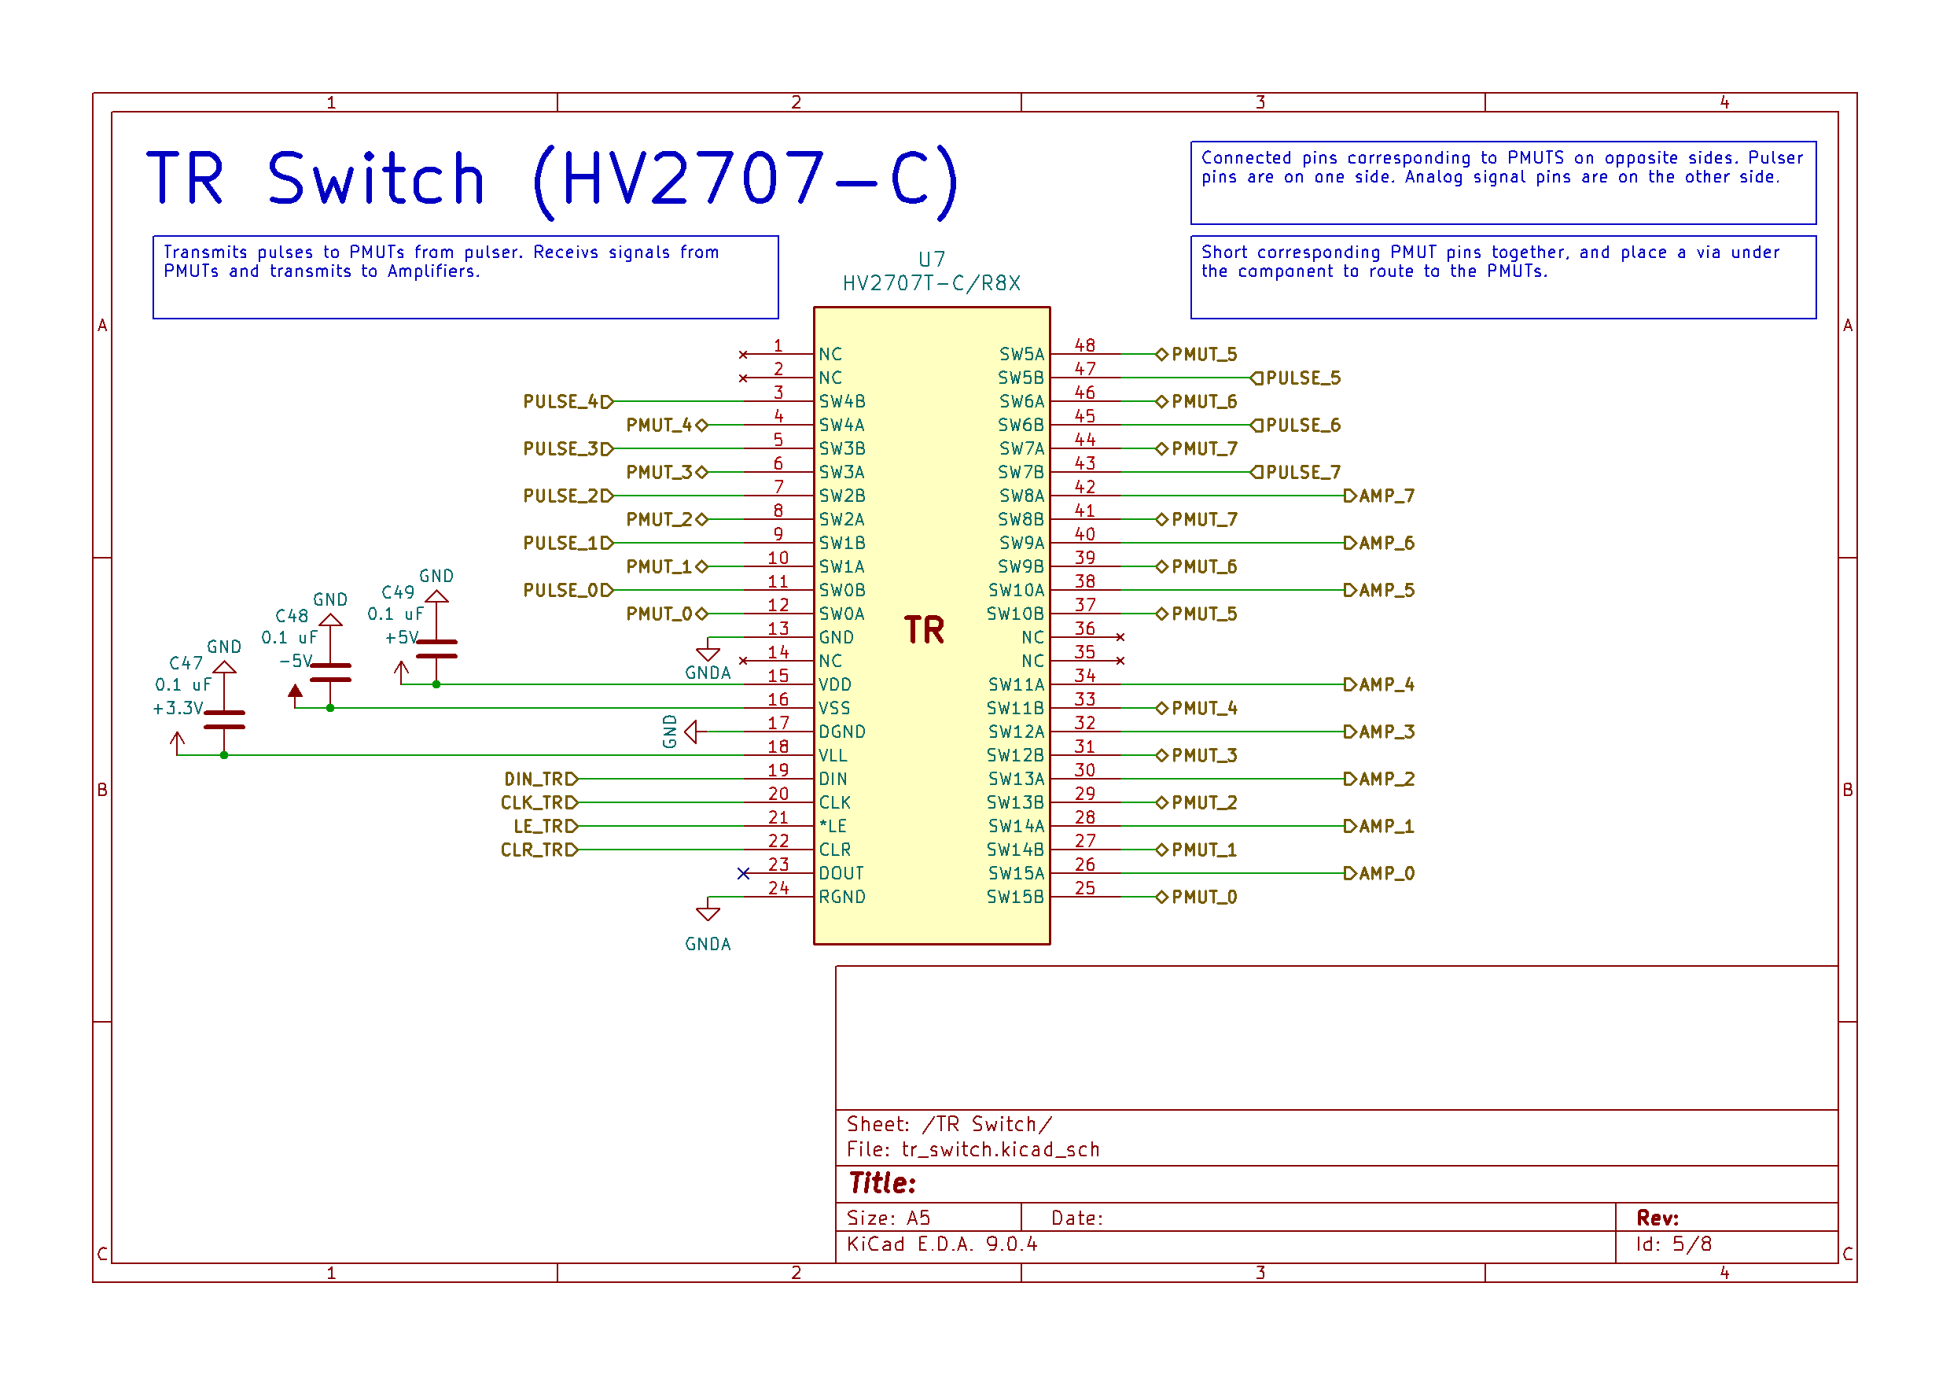The height and width of the screenshot is (1375, 1950).
Task: Select capacitor C47 symbol
Action: tap(224, 720)
